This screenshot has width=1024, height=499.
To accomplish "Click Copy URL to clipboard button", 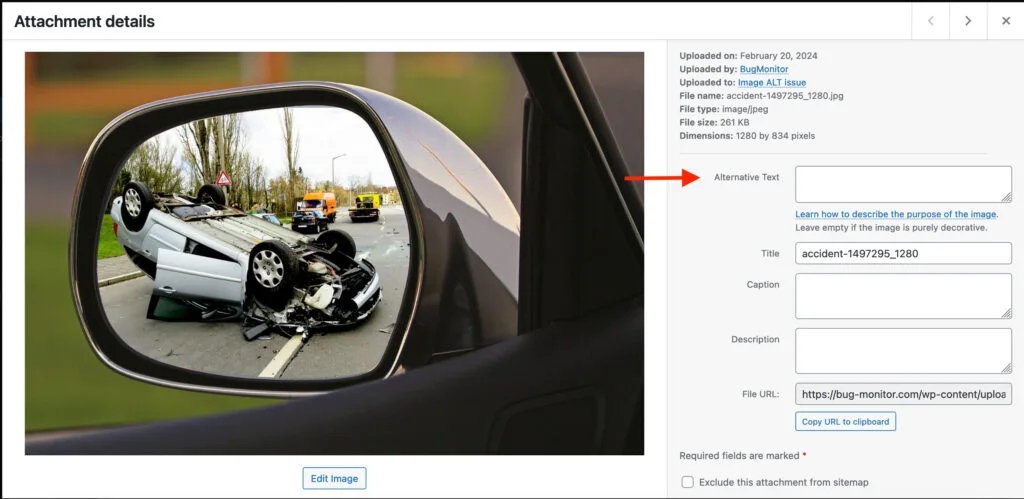I will tap(845, 421).
